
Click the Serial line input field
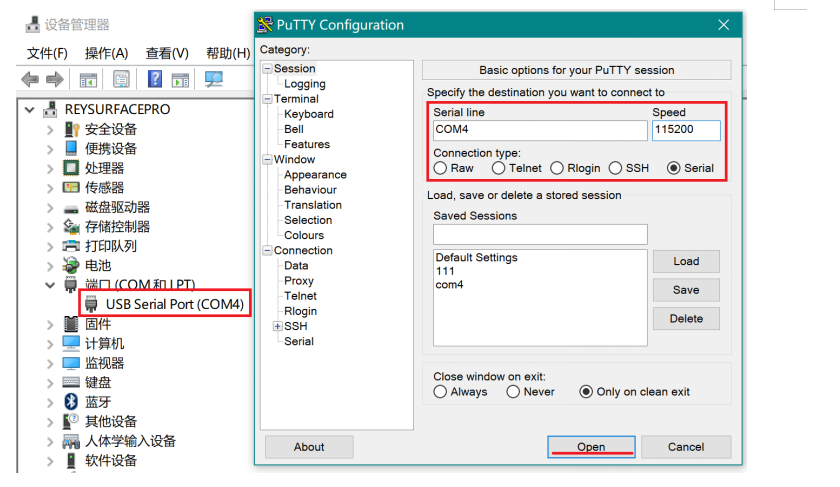(540, 131)
